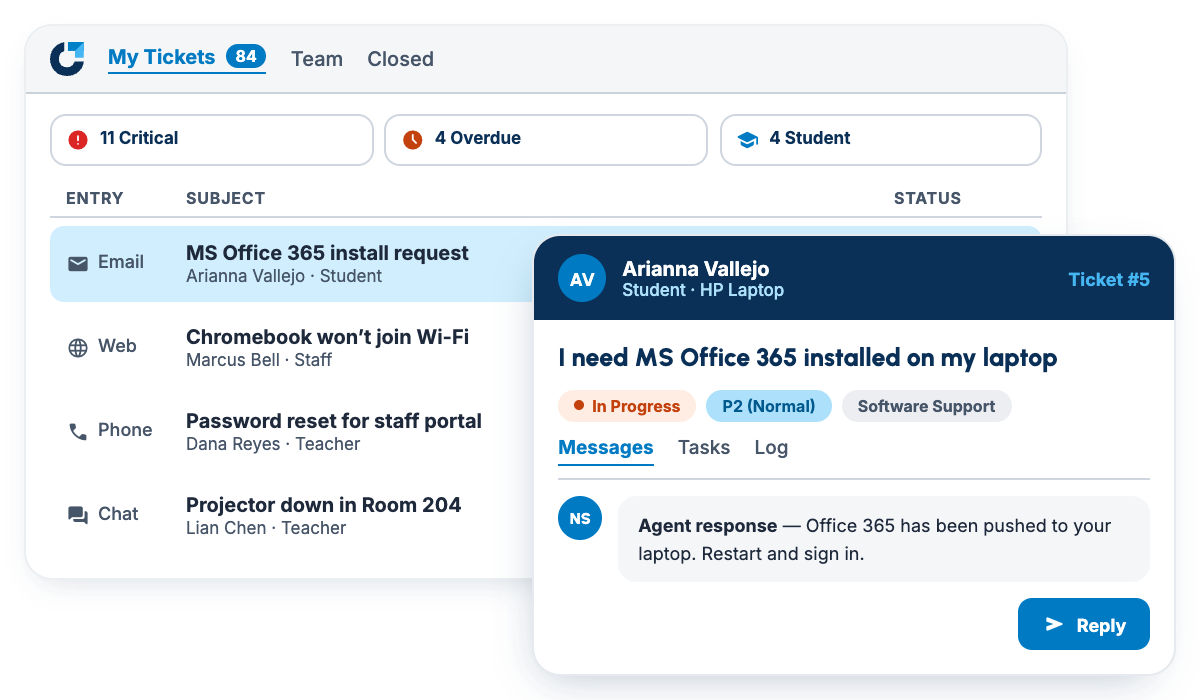Filter by 4 Student tickets
Image resolution: width=1200 pixels, height=700 pixels.
pos(881,140)
